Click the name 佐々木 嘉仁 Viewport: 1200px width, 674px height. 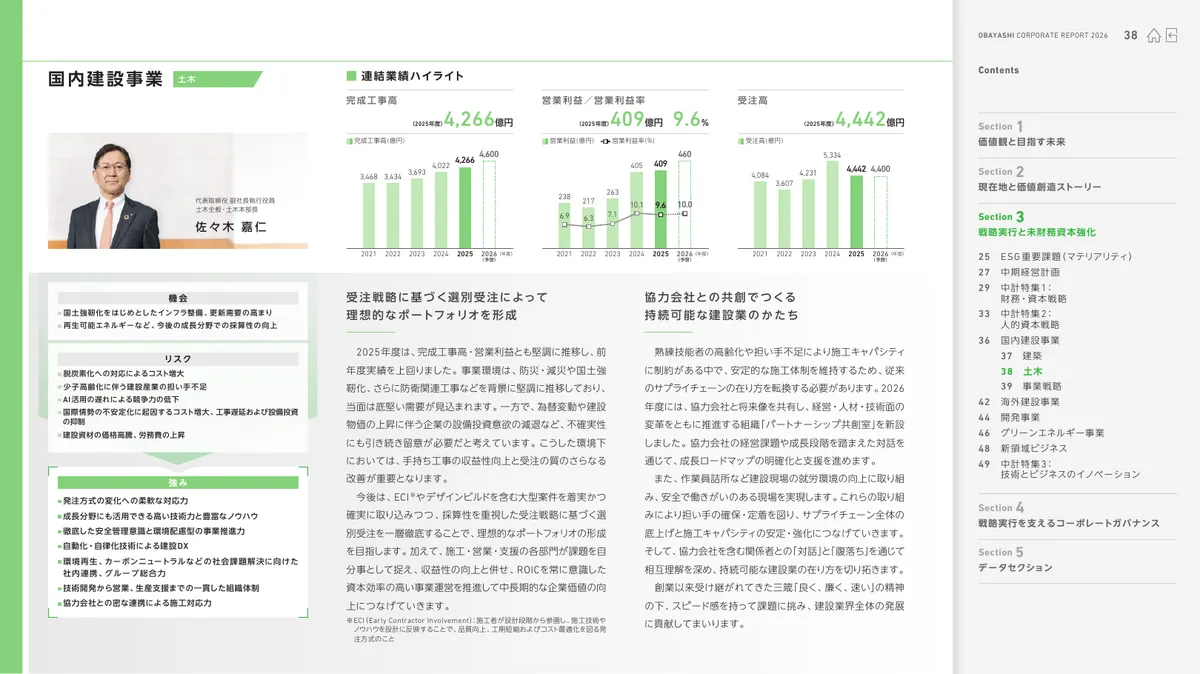(x=231, y=227)
